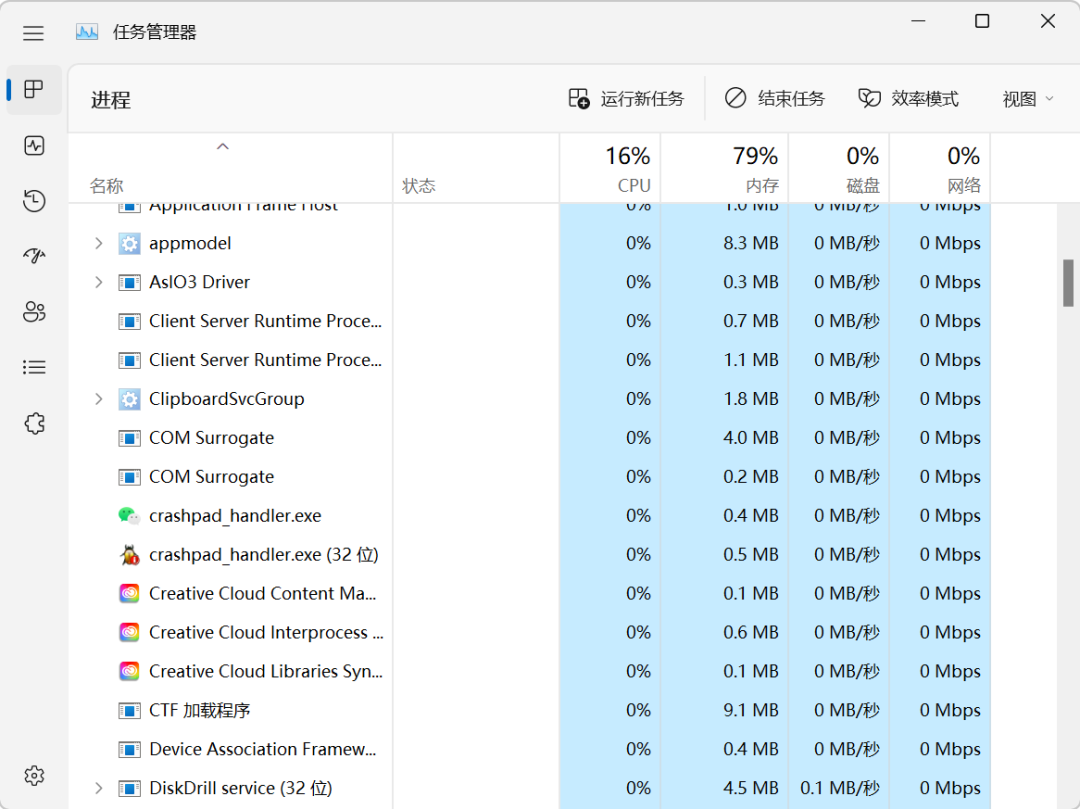This screenshot has width=1080, height=809.
Task: Click the 1.8 MB memory value
Action: (x=751, y=399)
